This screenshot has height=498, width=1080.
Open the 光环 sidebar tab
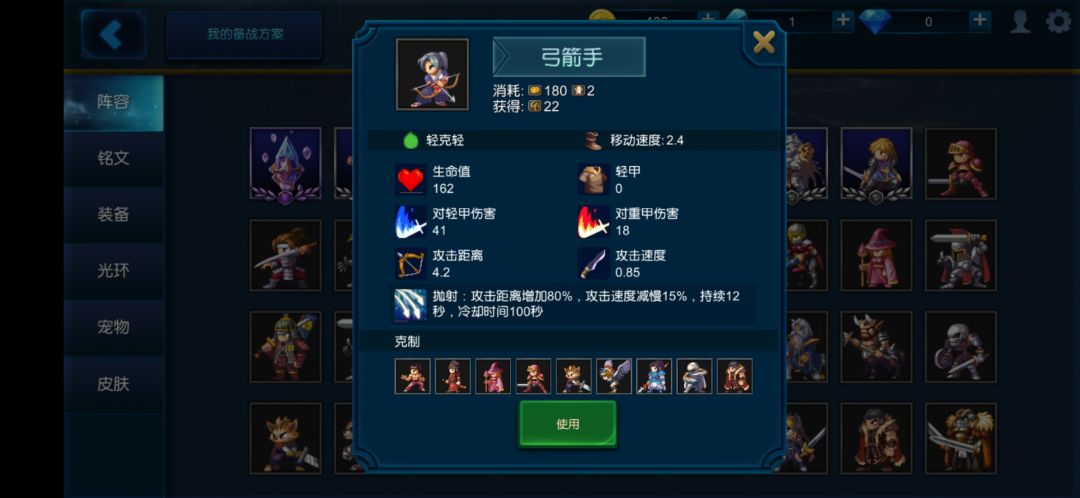[x=114, y=271]
